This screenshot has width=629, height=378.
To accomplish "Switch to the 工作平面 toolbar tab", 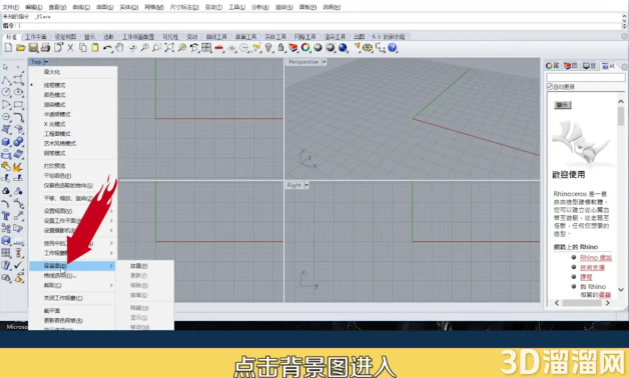I will 35,37.
